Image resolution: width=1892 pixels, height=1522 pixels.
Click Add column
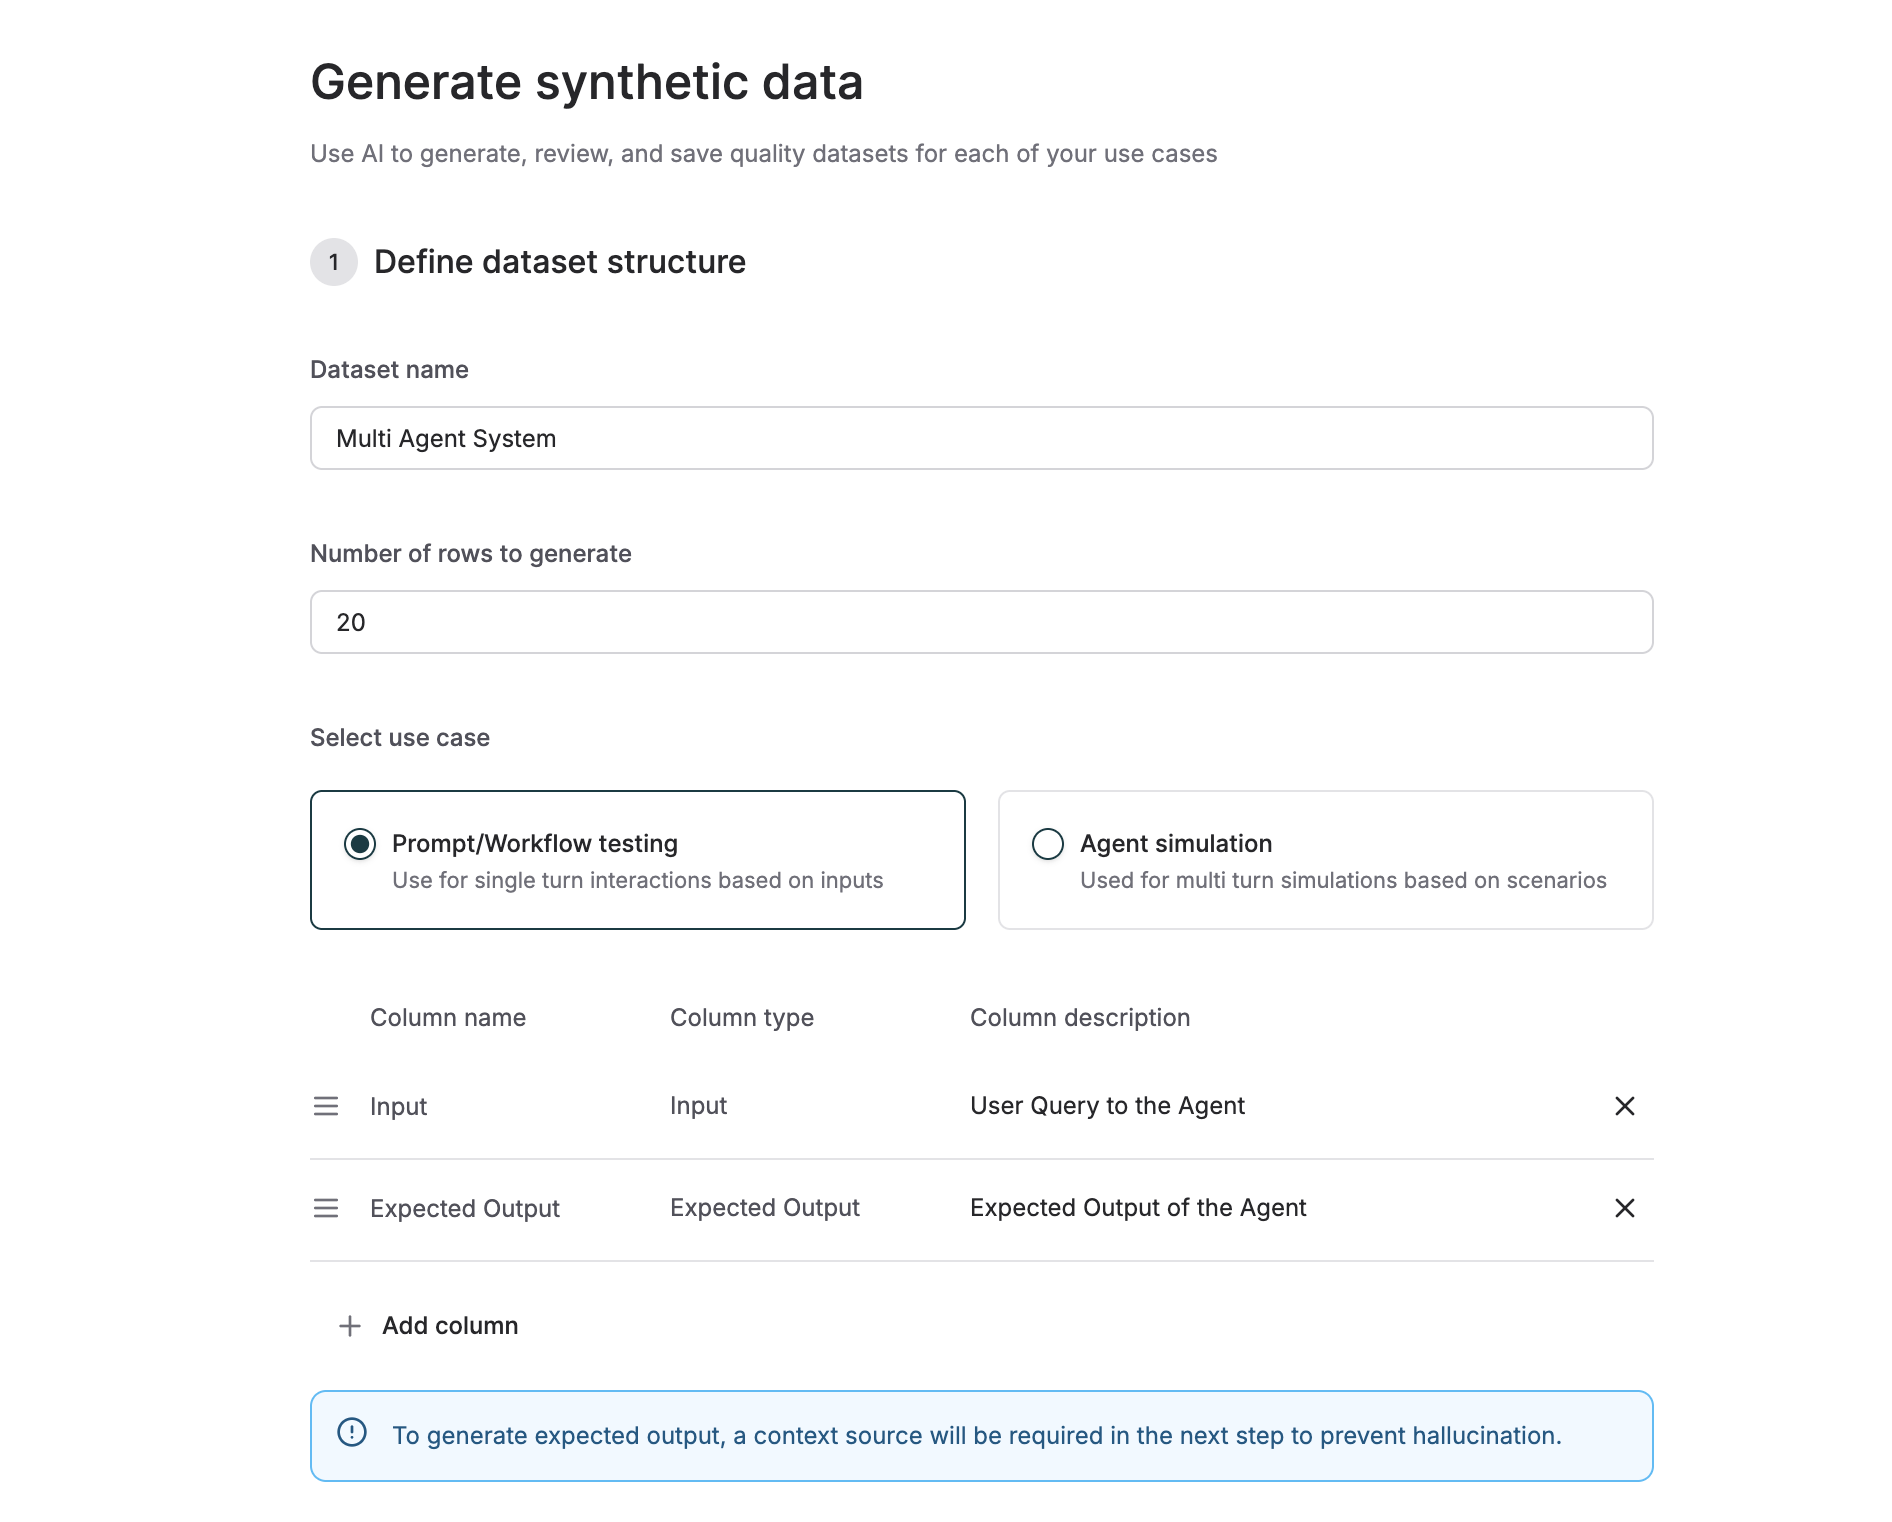[449, 1325]
